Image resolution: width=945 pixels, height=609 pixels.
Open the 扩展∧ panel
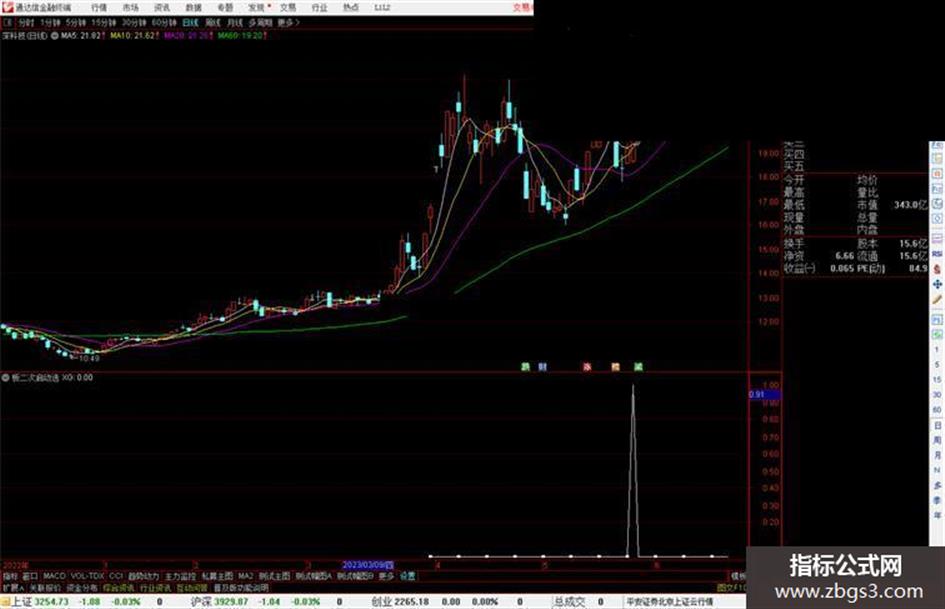click(x=13, y=587)
